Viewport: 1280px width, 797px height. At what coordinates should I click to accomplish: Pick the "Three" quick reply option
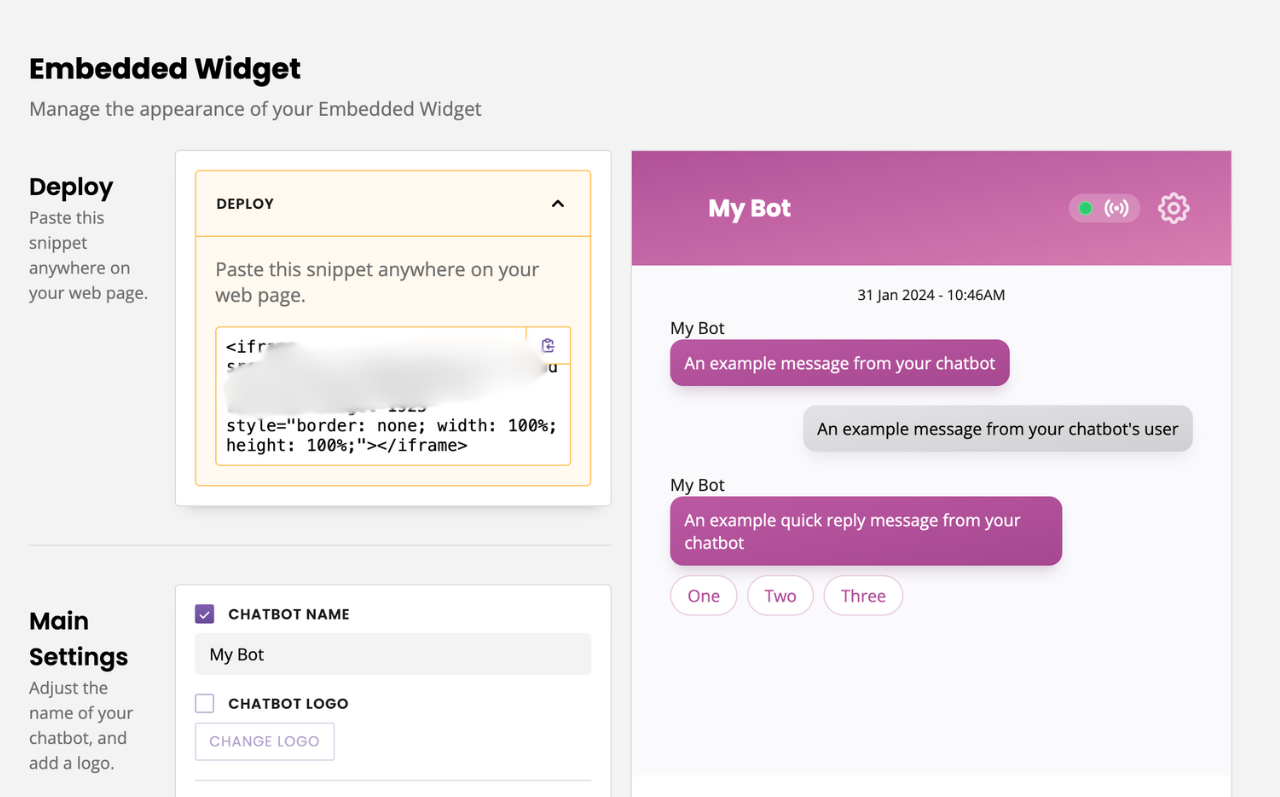click(862, 595)
